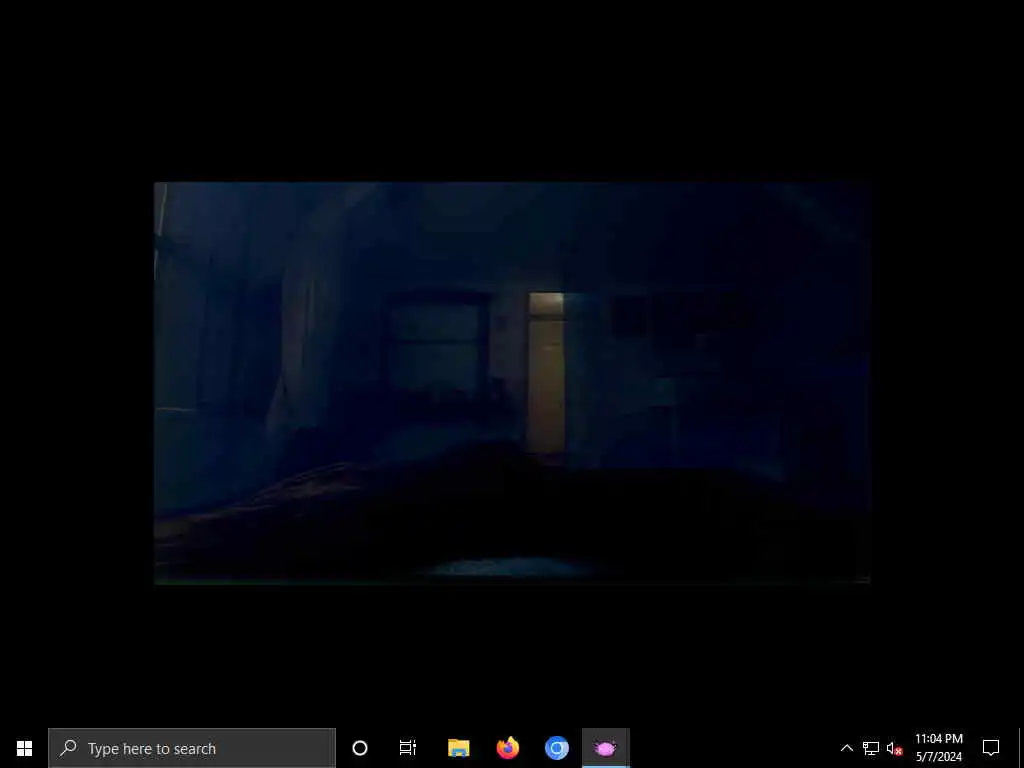The width and height of the screenshot is (1024, 768).
Task: Open the Action Center notifications icon
Action: [x=991, y=748]
